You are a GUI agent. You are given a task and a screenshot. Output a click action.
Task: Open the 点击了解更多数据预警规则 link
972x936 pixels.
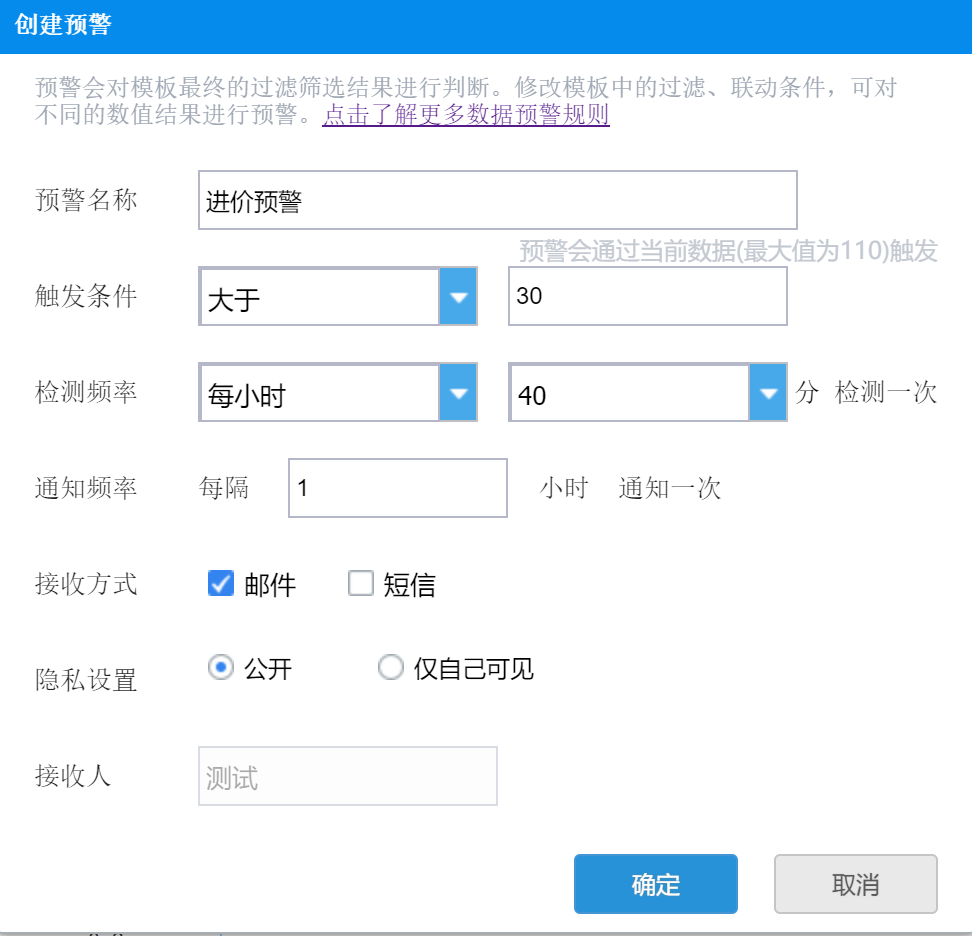pos(466,115)
